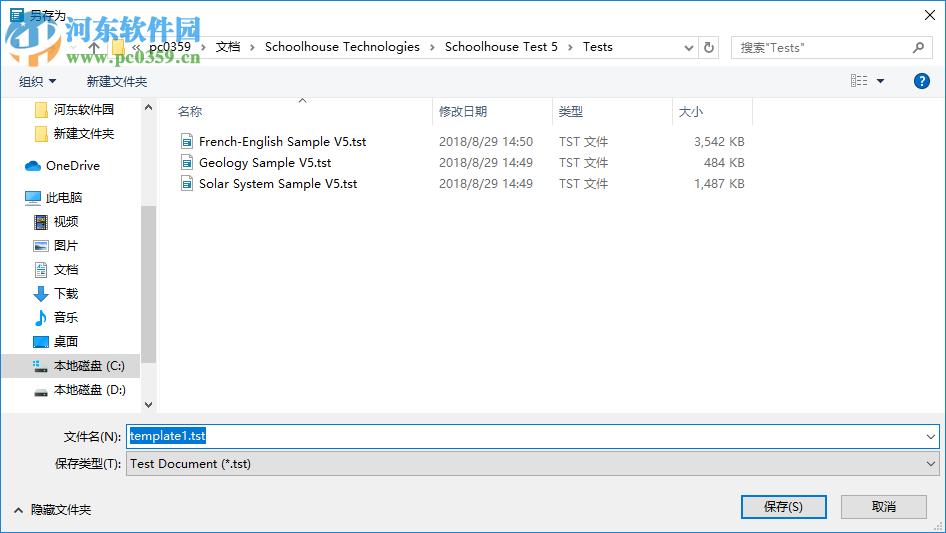Click size value 3,542 KB
946x533 pixels.
[719, 142]
